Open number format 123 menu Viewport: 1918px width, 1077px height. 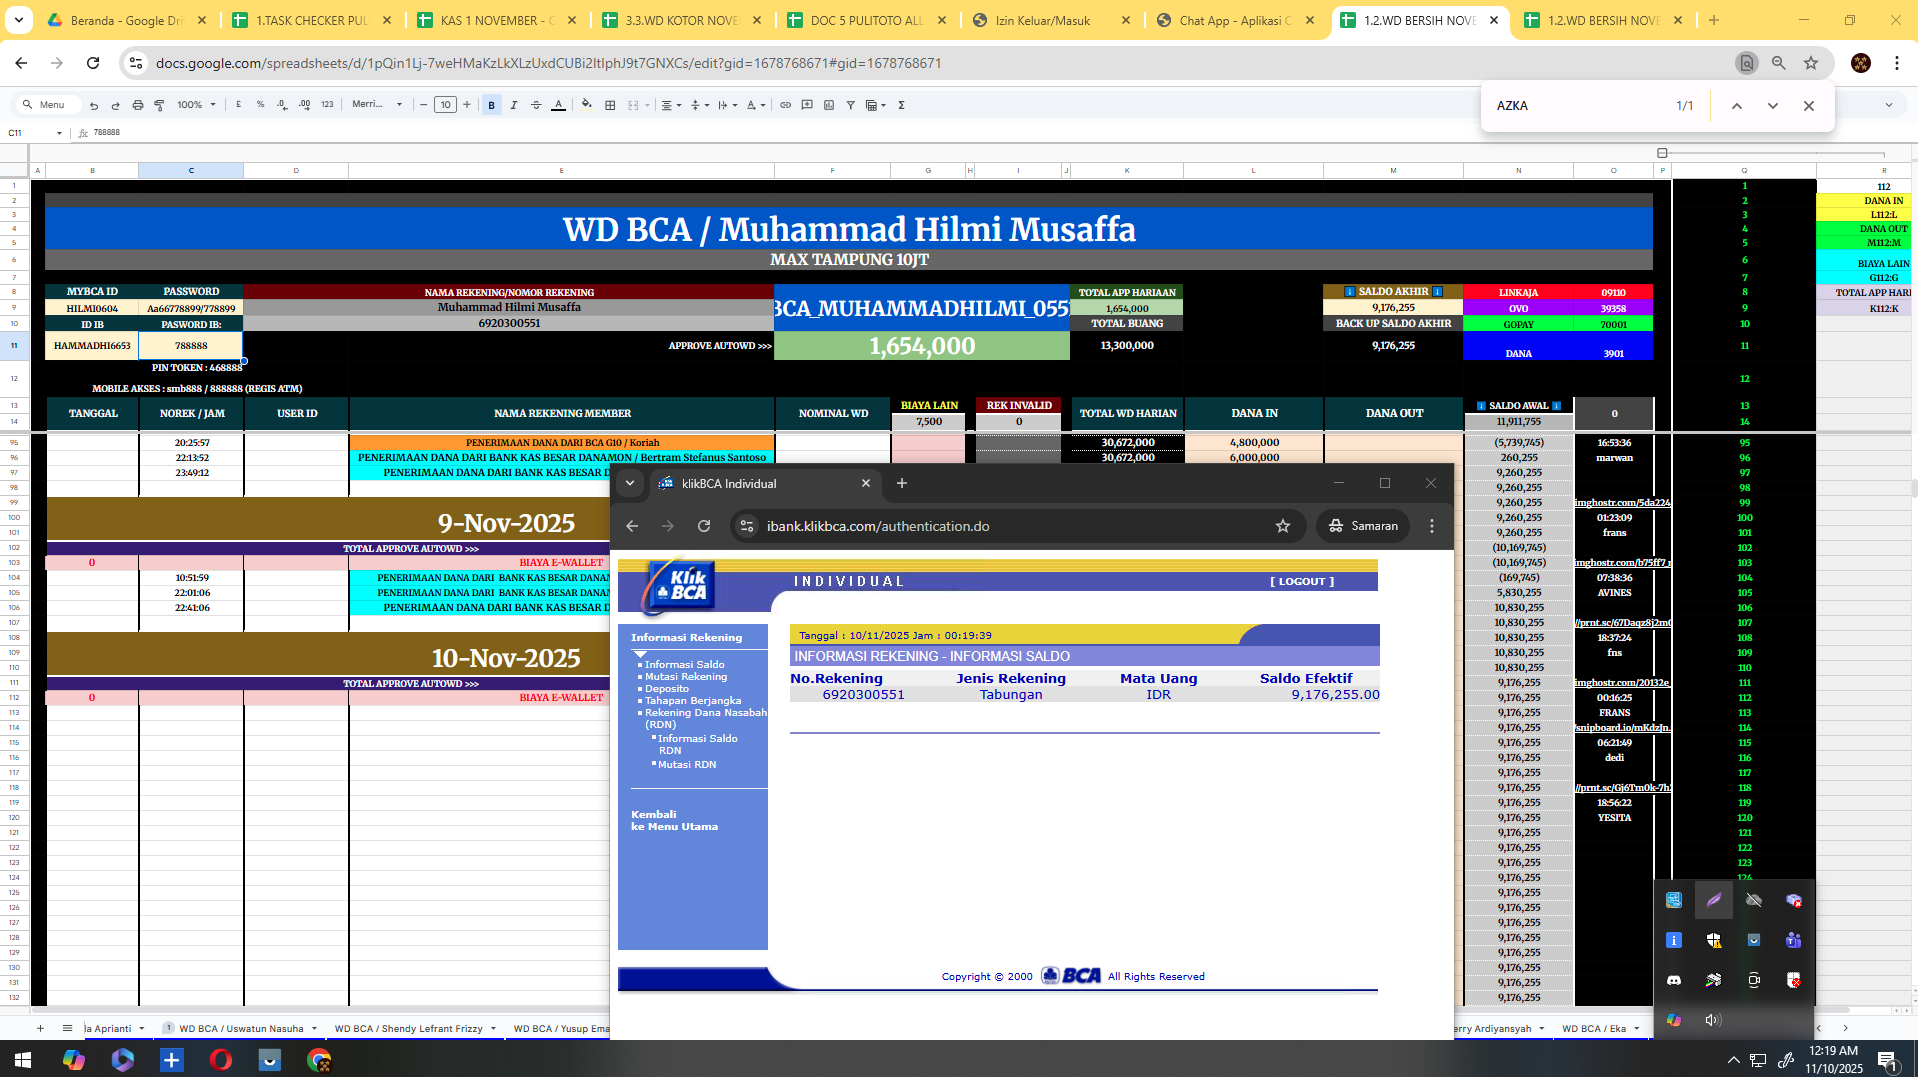click(327, 105)
